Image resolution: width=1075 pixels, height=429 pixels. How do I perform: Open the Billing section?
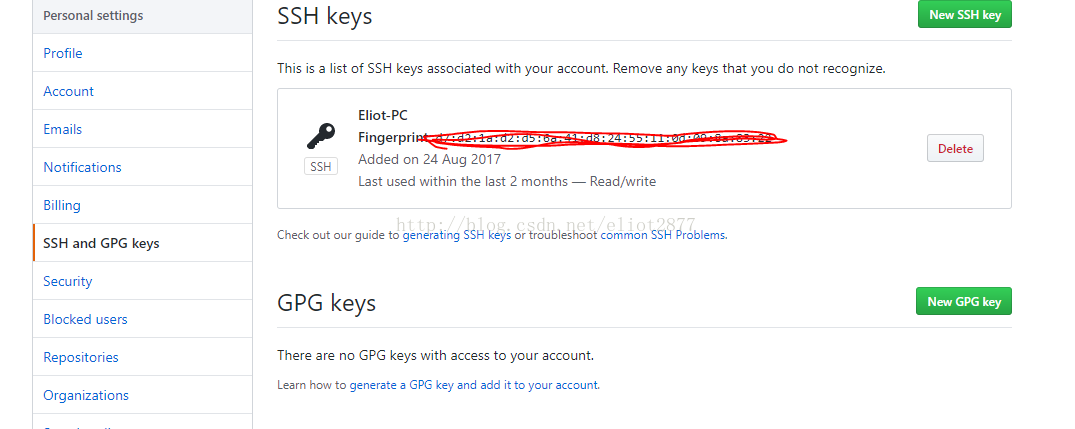click(x=62, y=205)
